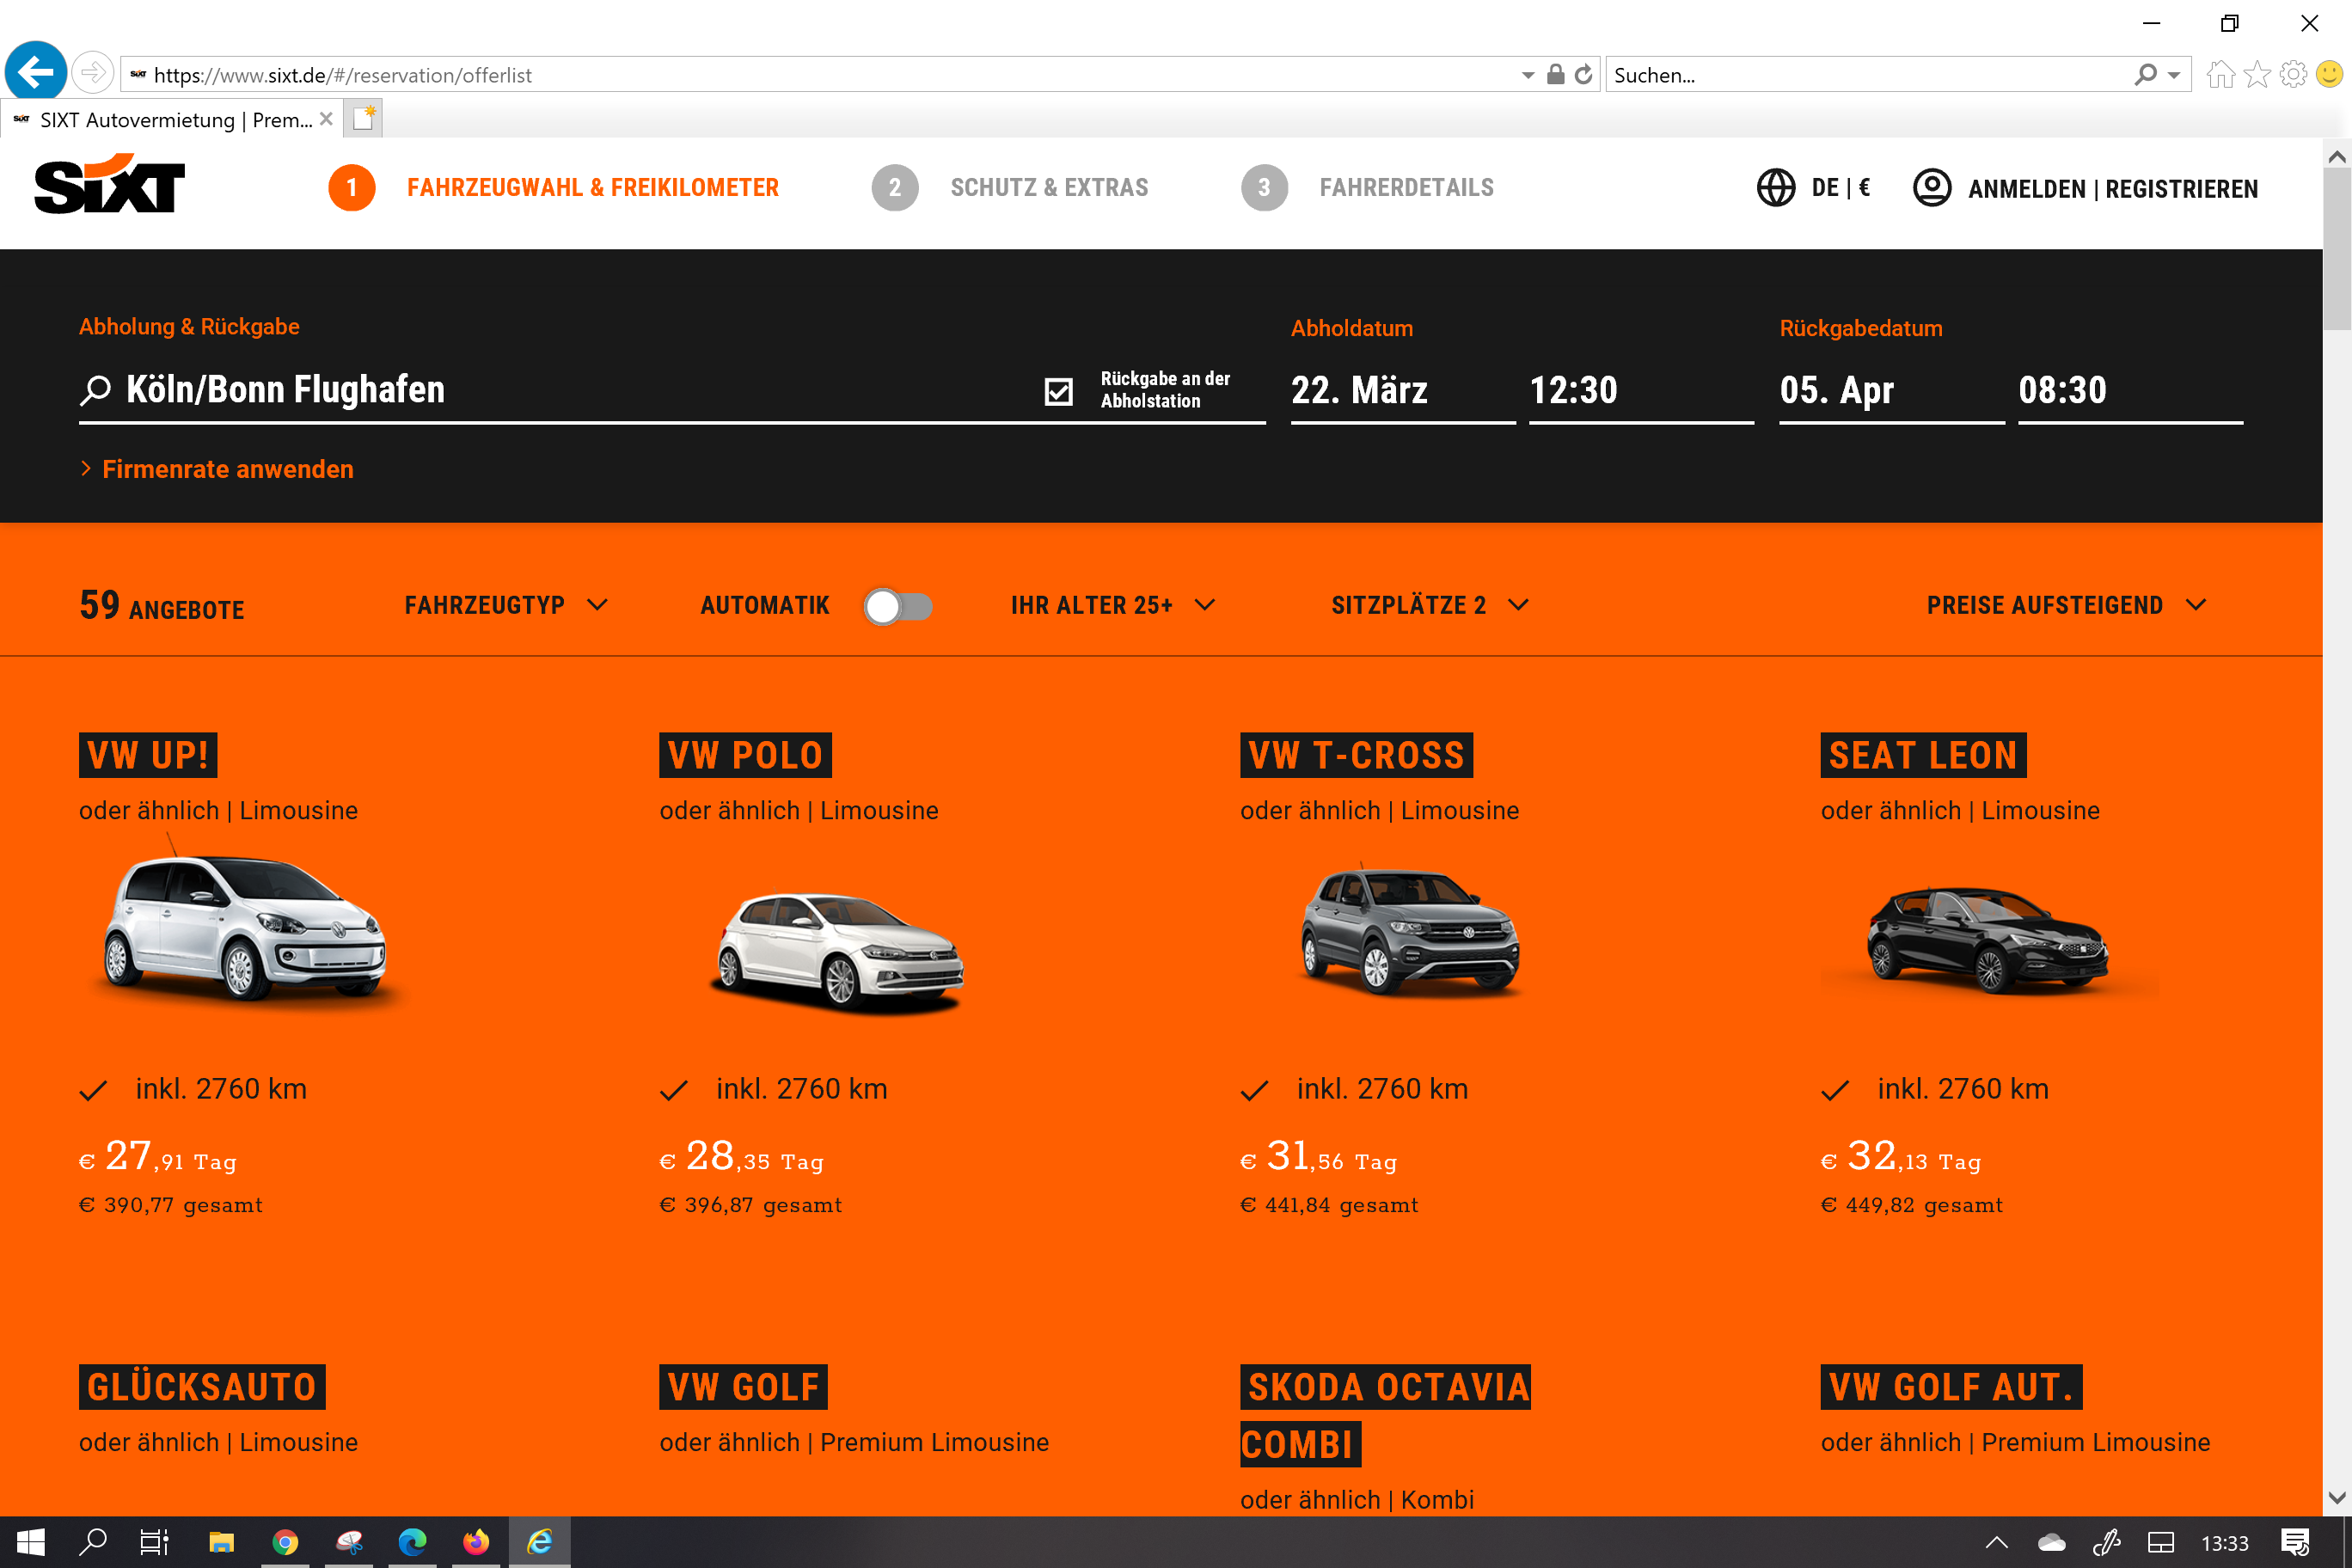2352x1568 pixels.
Task: Click Anmelden | Registrieren link
Action: (2112, 189)
